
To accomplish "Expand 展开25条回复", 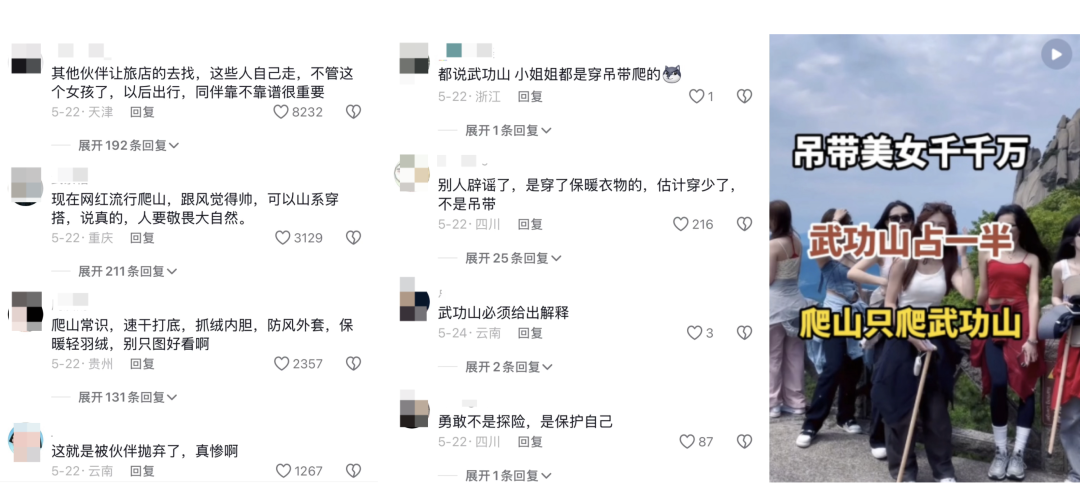I will click(x=513, y=258).
